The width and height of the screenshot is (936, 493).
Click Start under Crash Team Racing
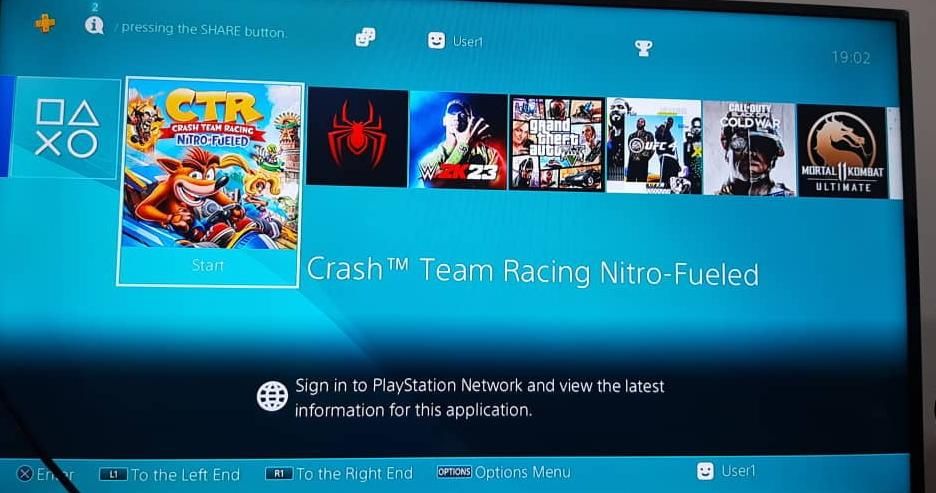pyautogui.click(x=208, y=265)
